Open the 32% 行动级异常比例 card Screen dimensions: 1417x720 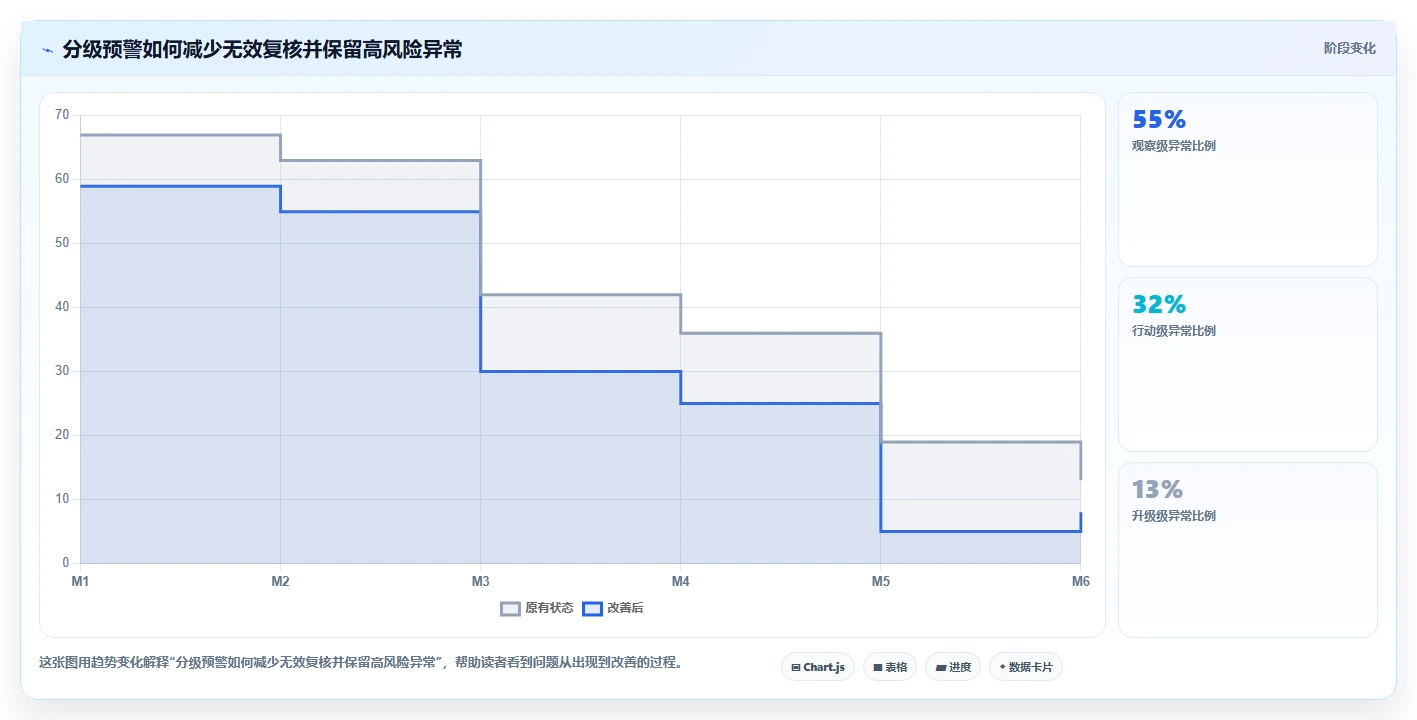click(1248, 364)
